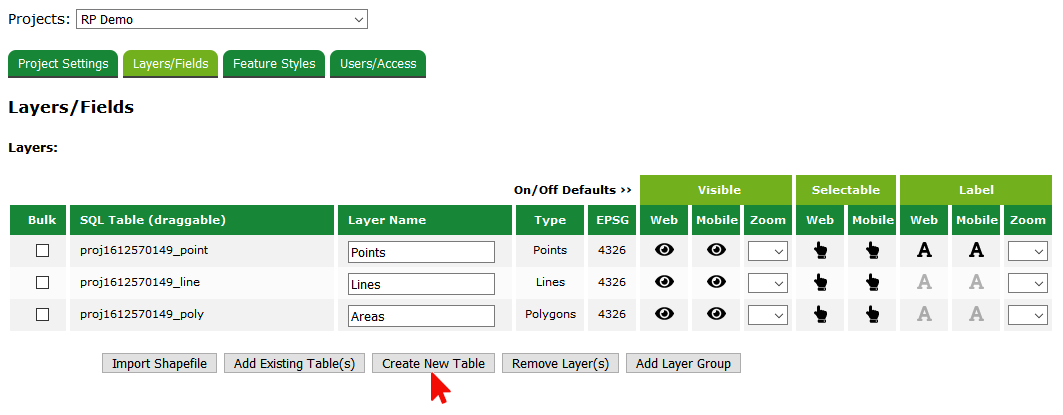
Task: Open the Projects dropdown showing RP Demo
Action: 222,19
